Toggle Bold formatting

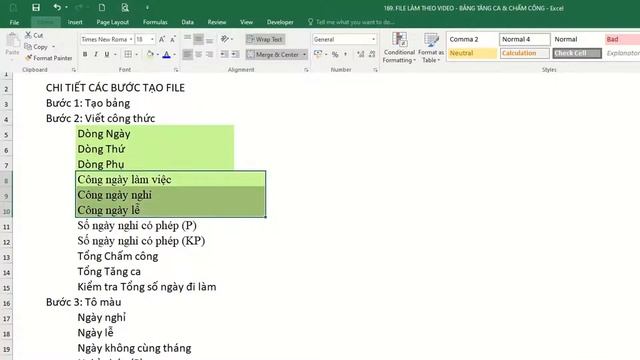tap(85, 54)
